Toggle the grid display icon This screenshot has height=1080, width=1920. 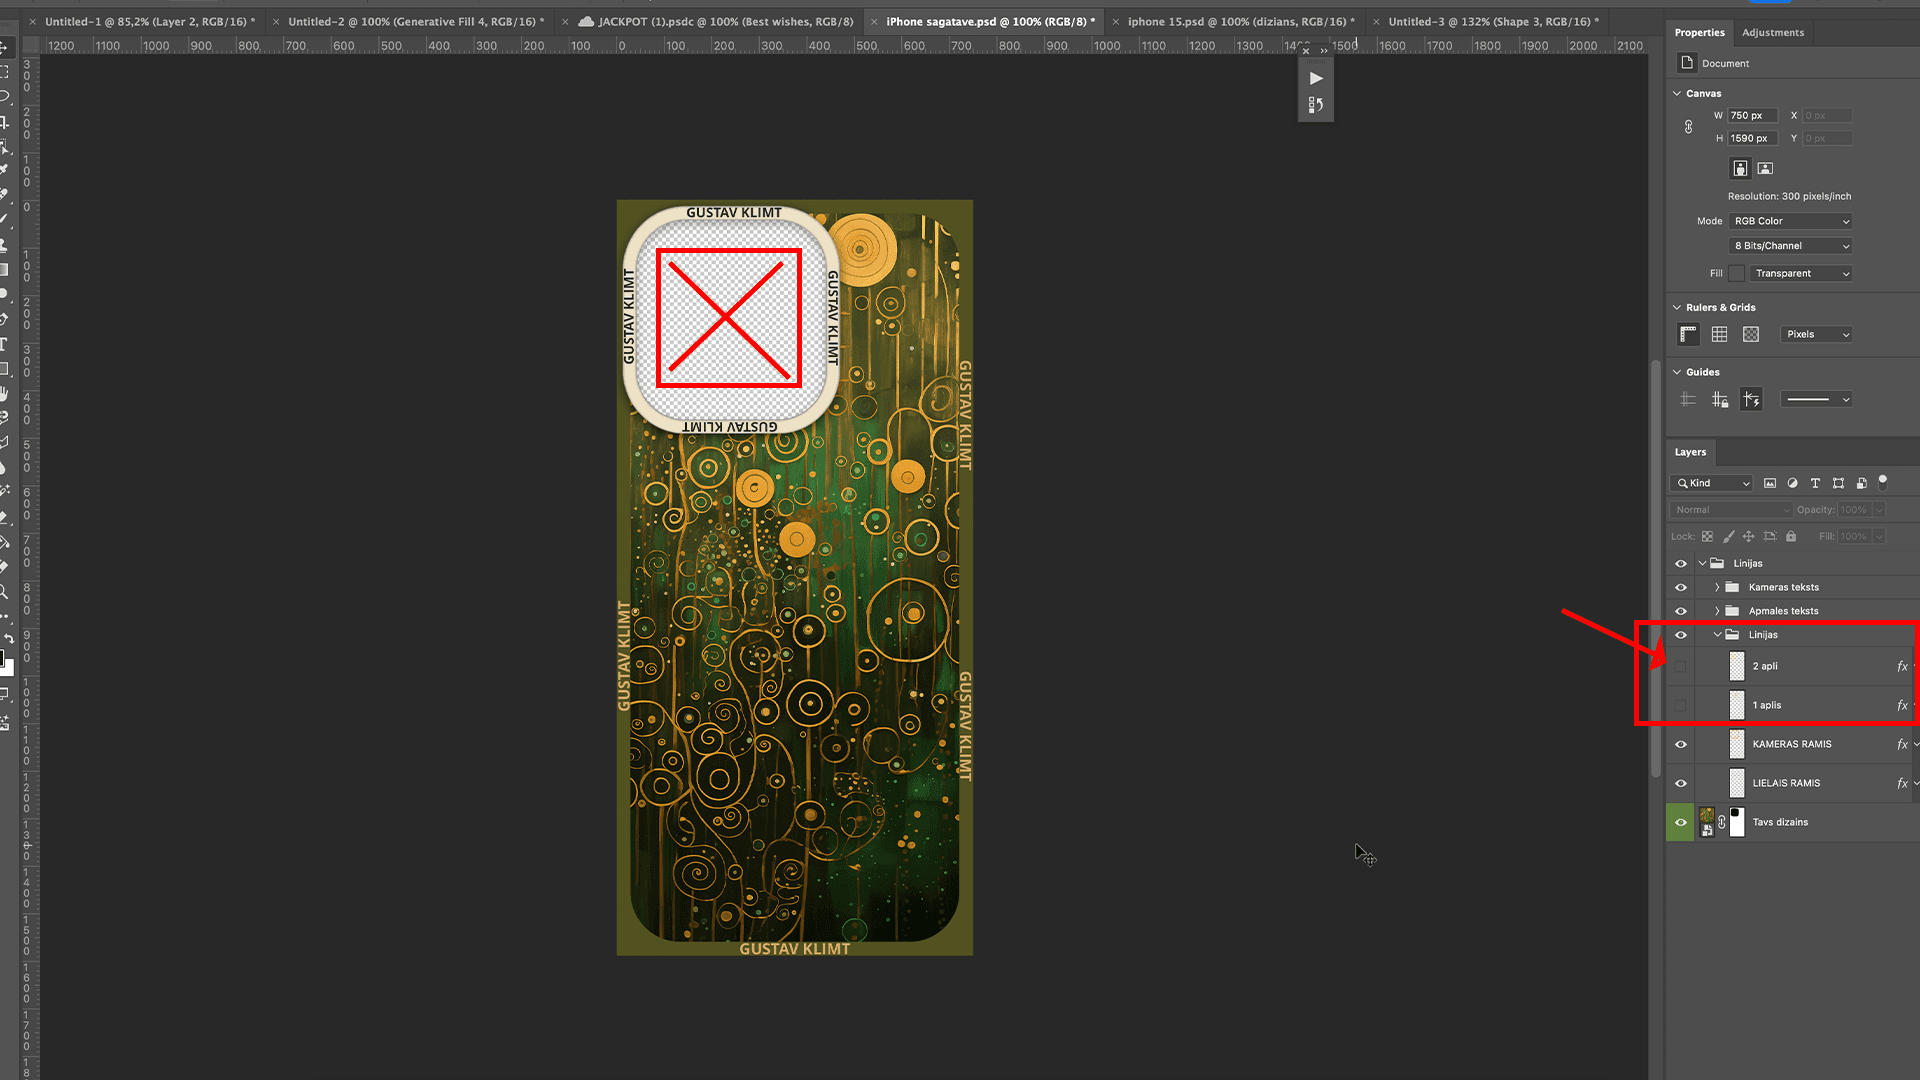(x=1719, y=334)
